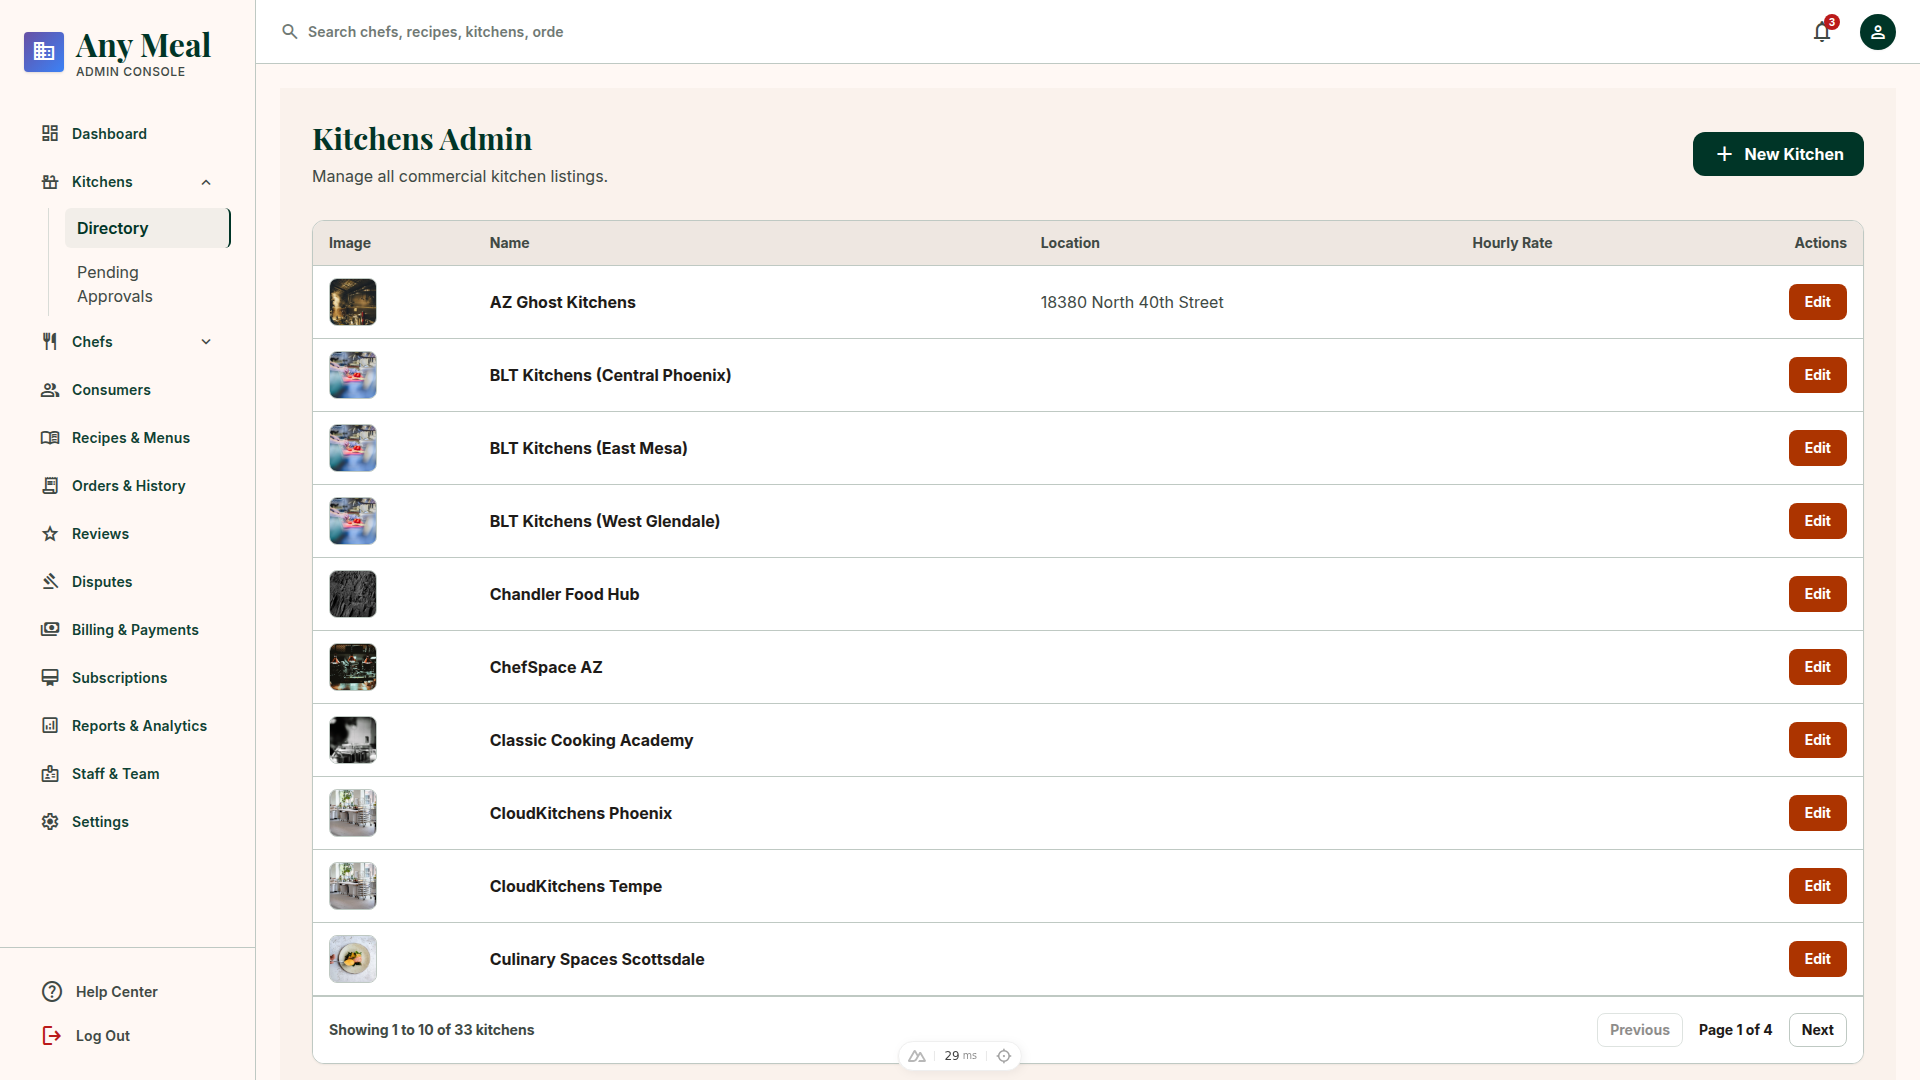1920x1080 pixels.
Task: Click the Hourly Rate column header
Action: pos(1512,243)
